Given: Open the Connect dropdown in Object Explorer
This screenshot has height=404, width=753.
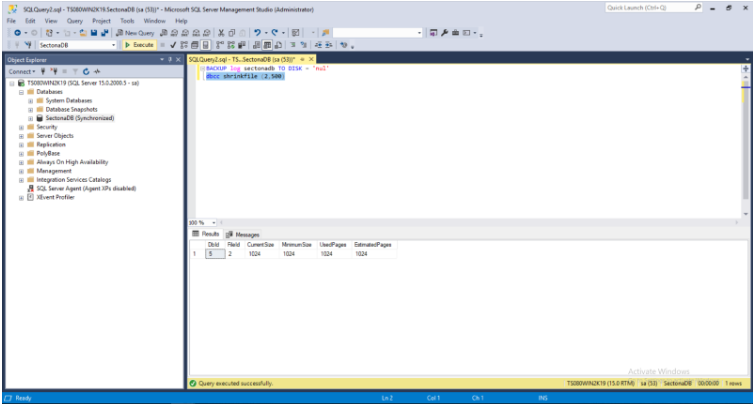Looking at the screenshot, I should pos(22,71).
